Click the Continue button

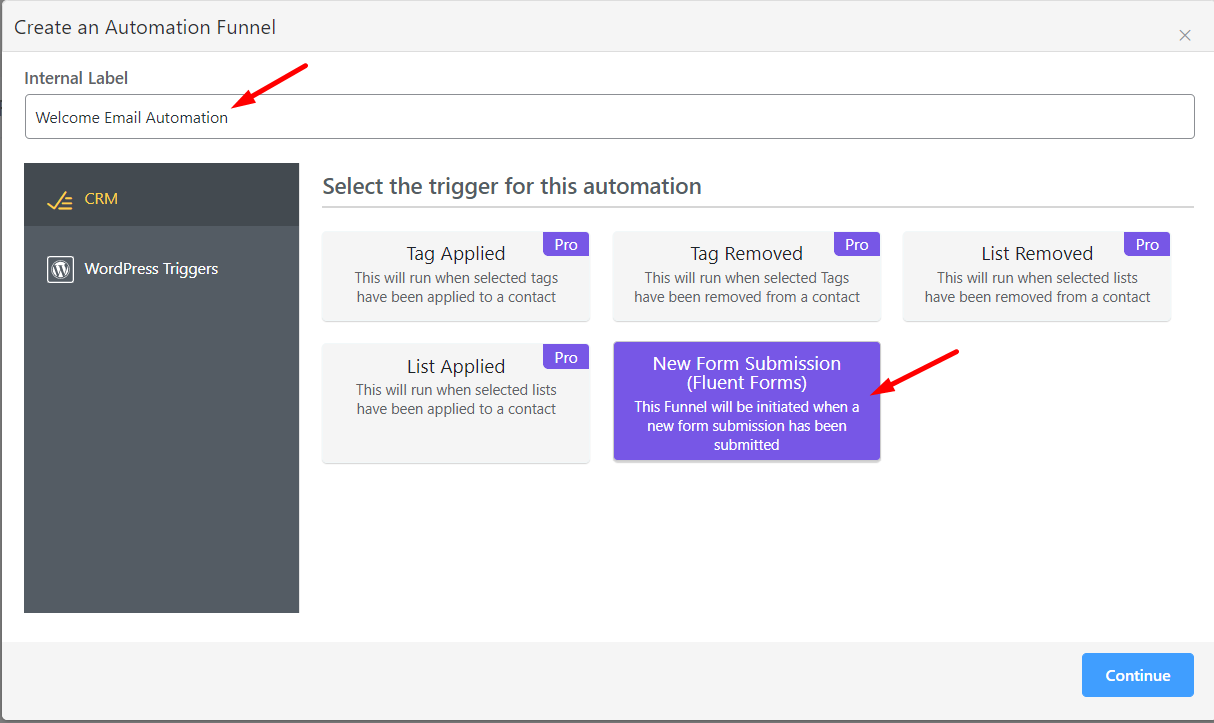click(1137, 675)
